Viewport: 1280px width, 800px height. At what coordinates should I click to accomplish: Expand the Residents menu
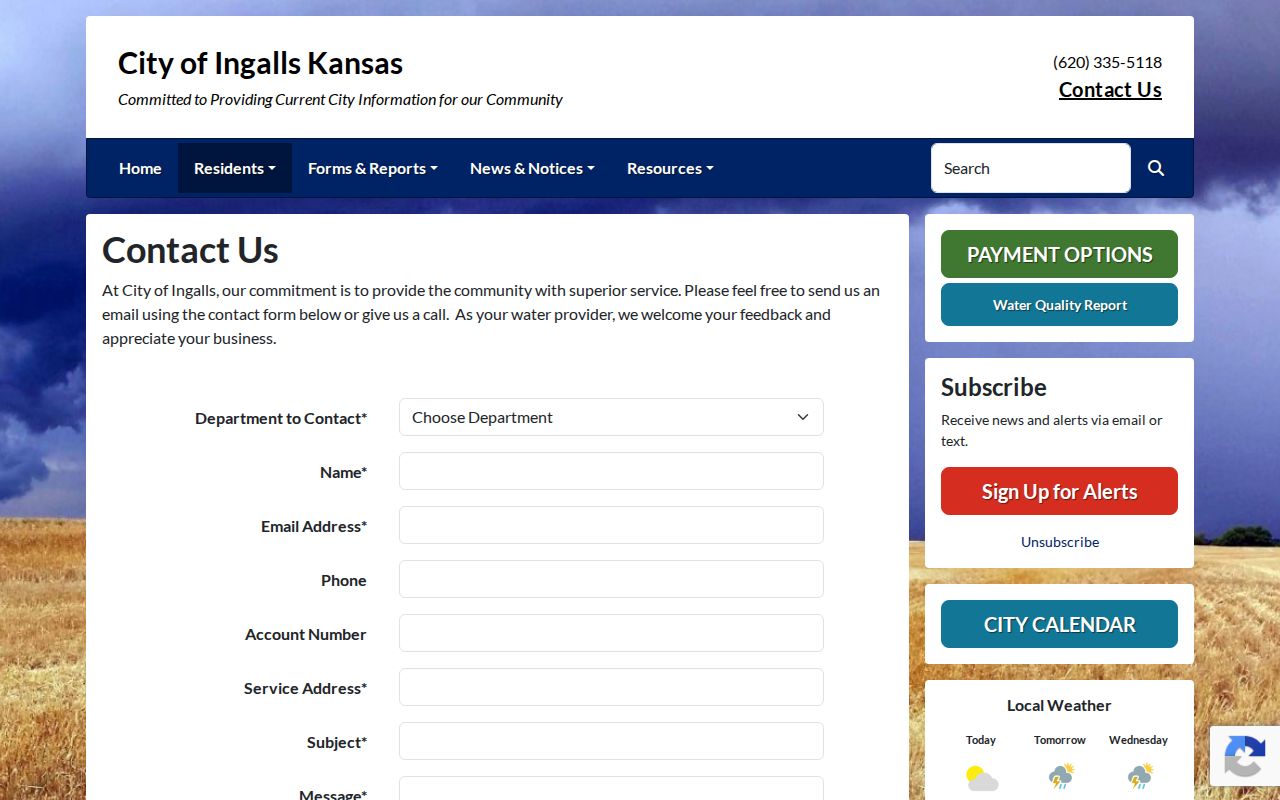pos(235,168)
